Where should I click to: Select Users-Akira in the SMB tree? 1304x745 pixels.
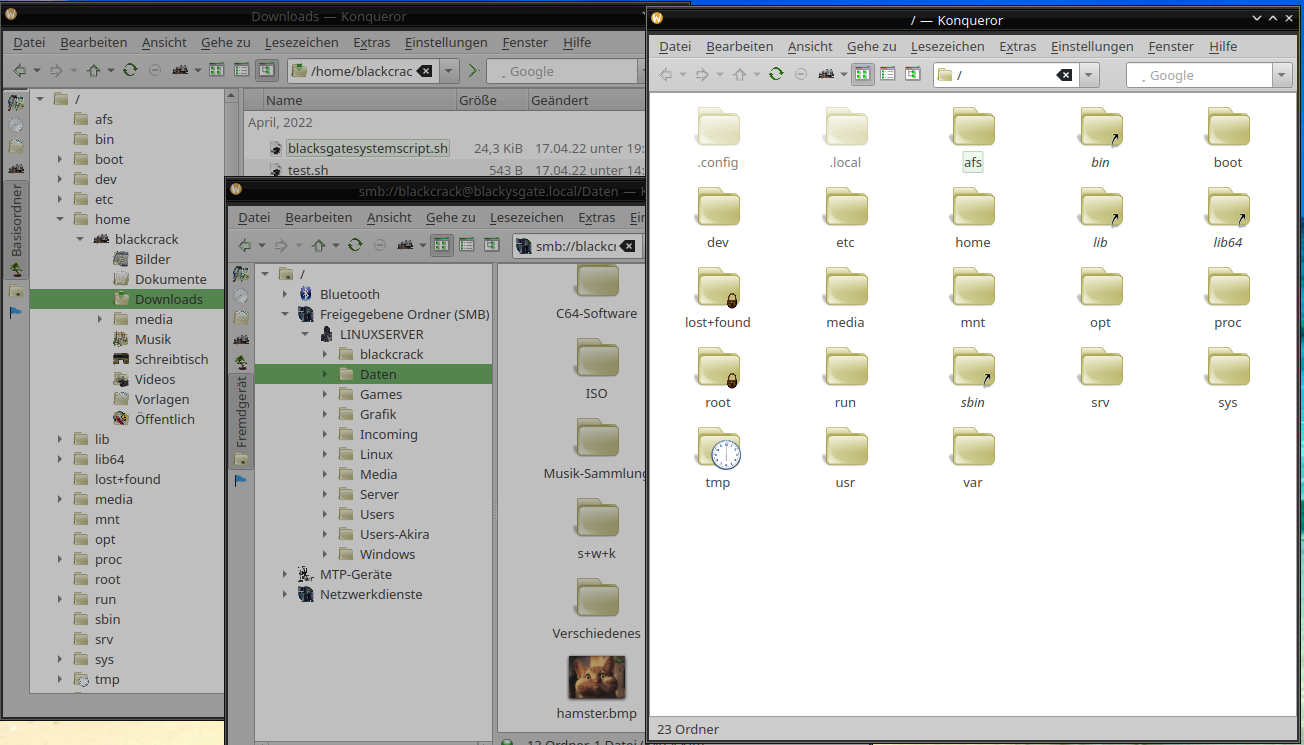(x=394, y=534)
